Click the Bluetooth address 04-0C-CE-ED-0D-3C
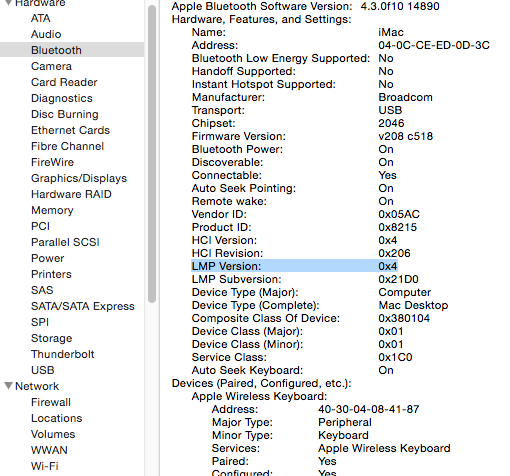 (434, 45)
